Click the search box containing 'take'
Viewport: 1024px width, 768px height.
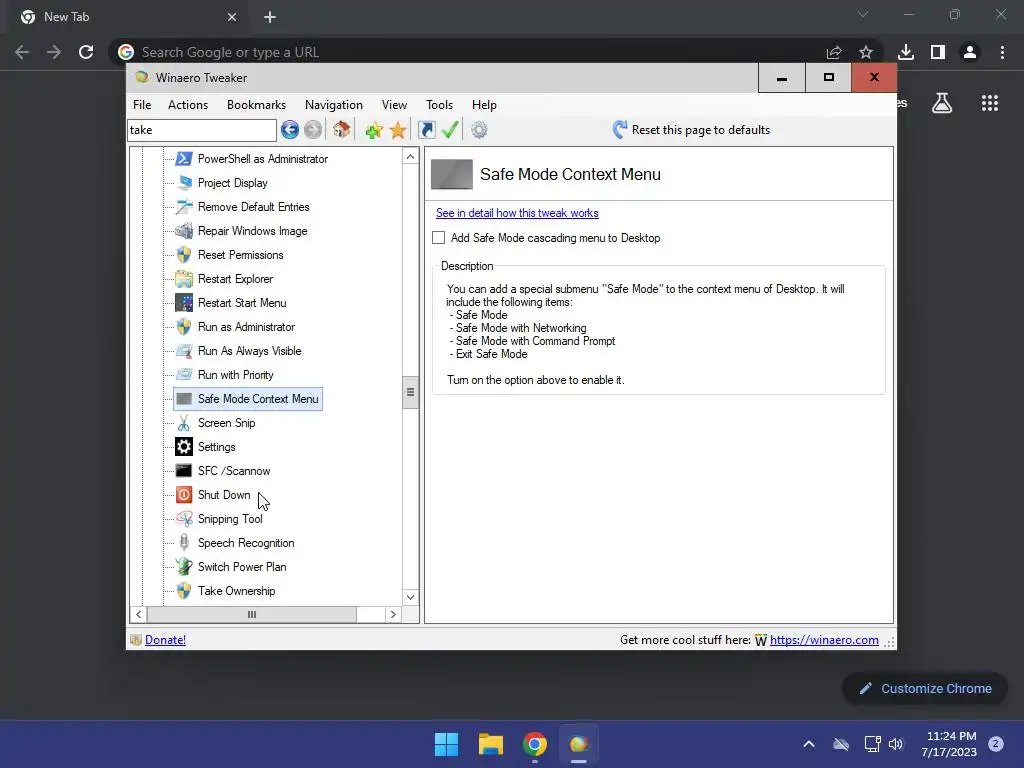[x=202, y=130]
